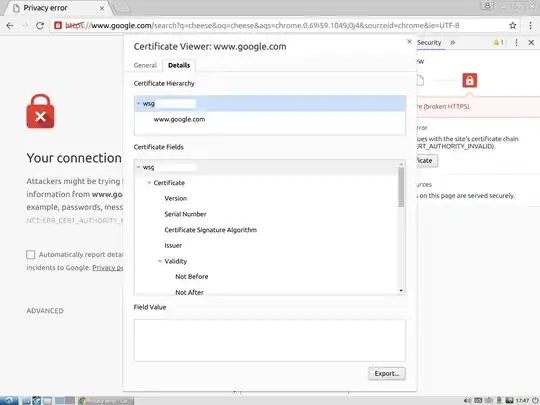The width and height of the screenshot is (540, 405).
Task: Select the Security tab in DevTools
Action: click(x=429, y=42)
